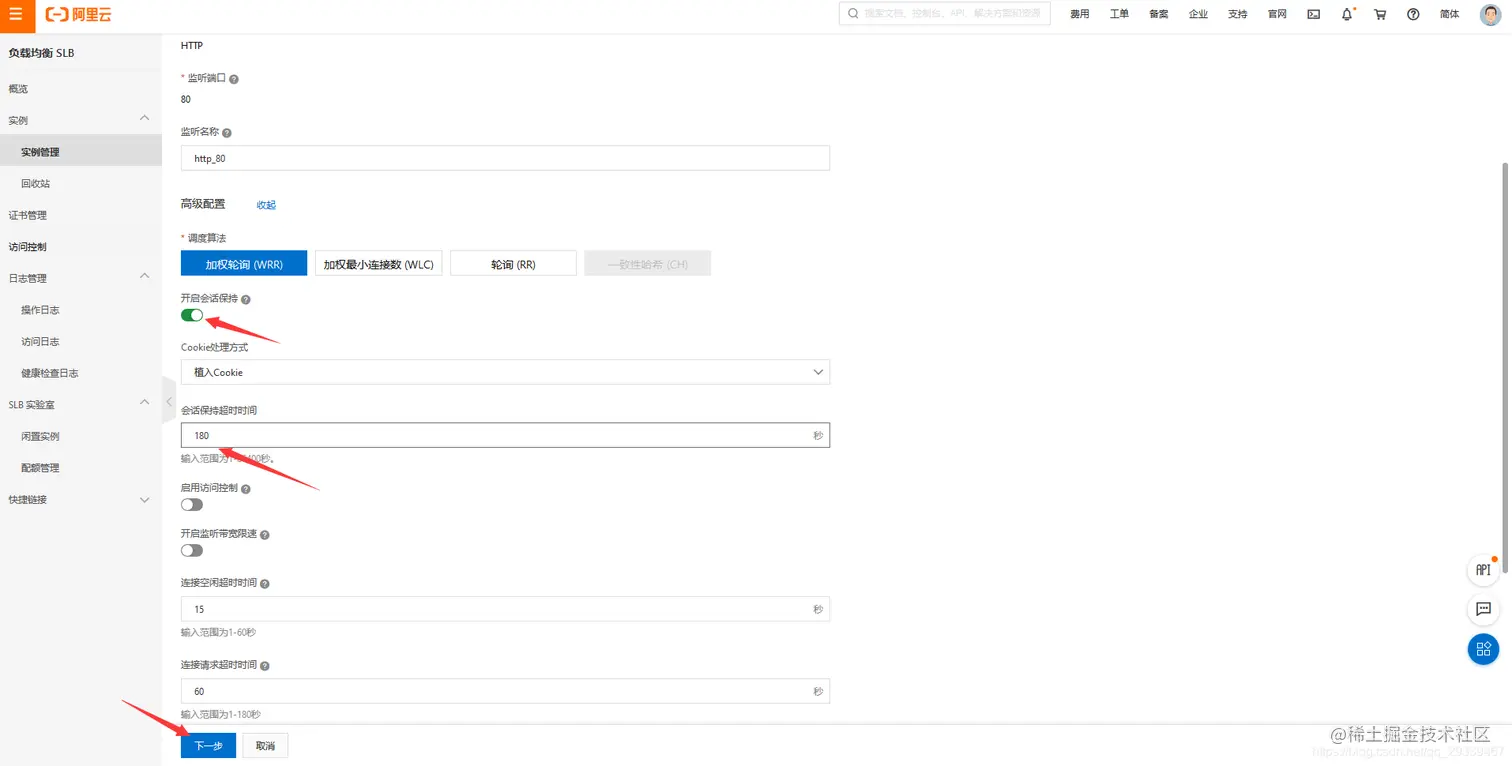Show help for 监听端口
The image size is (1512, 766).
[234, 79]
